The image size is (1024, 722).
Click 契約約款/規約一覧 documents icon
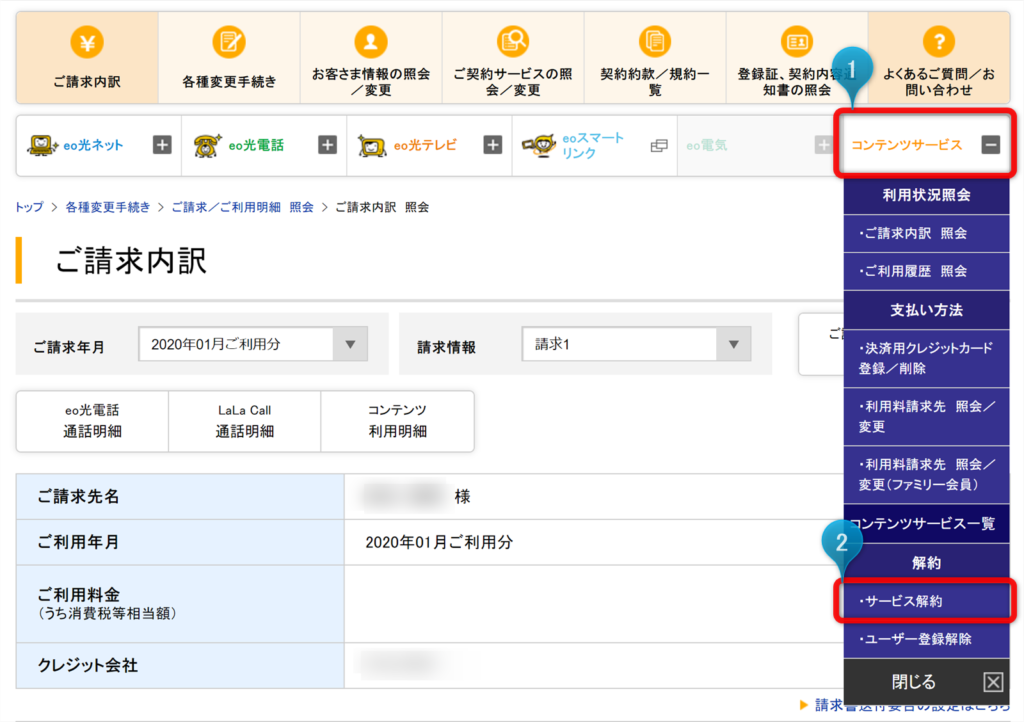click(654, 43)
